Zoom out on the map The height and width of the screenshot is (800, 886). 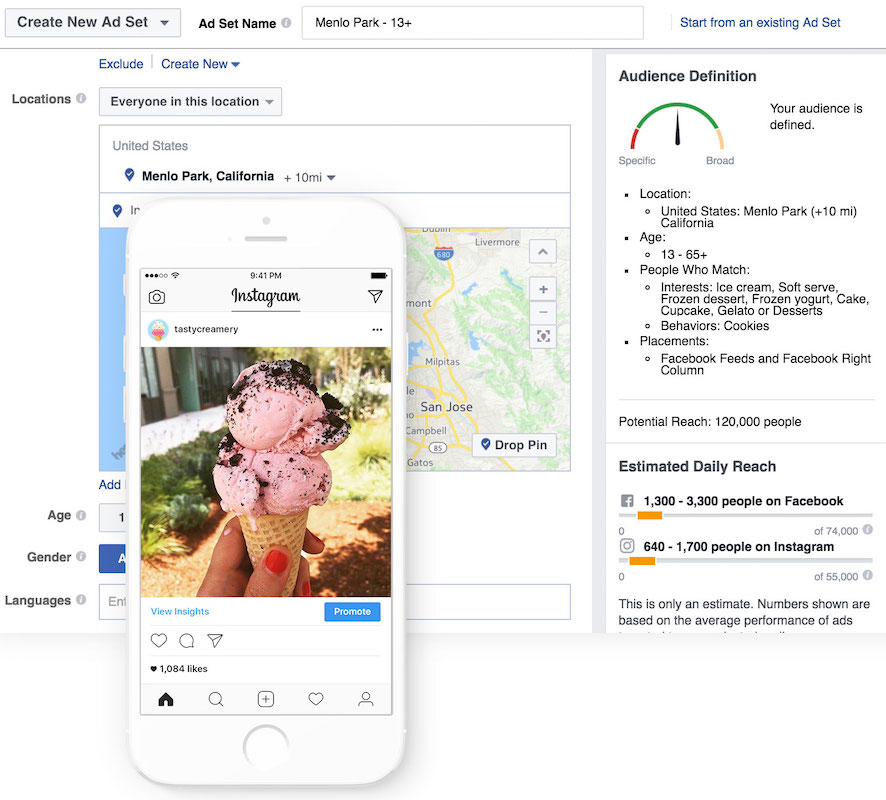[x=543, y=312]
